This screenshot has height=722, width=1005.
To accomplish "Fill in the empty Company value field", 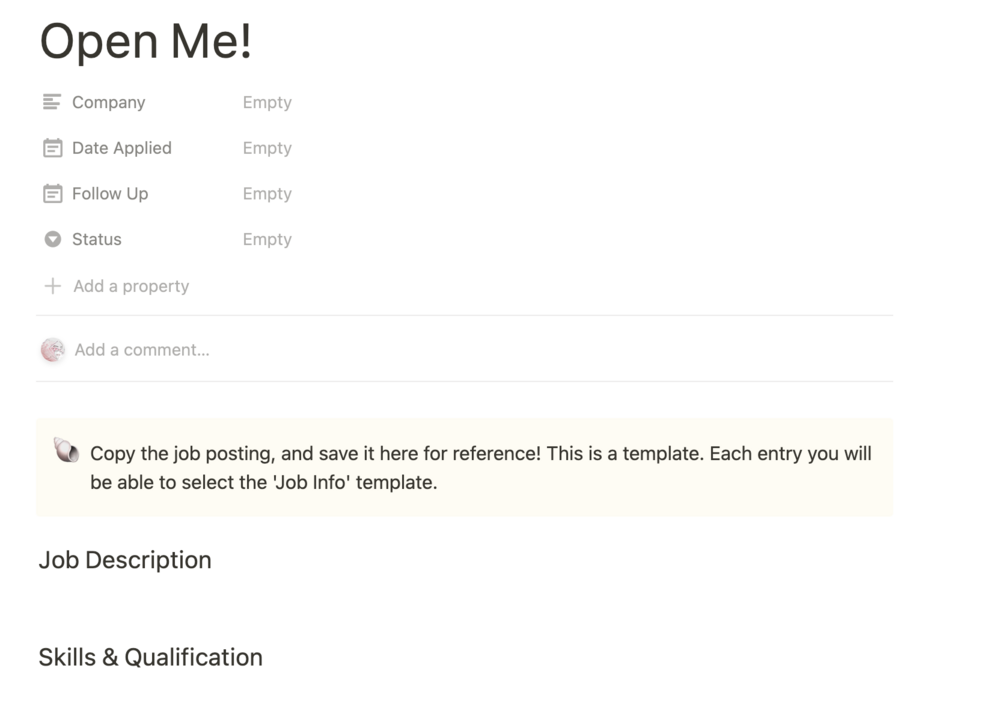I will click(x=267, y=102).
